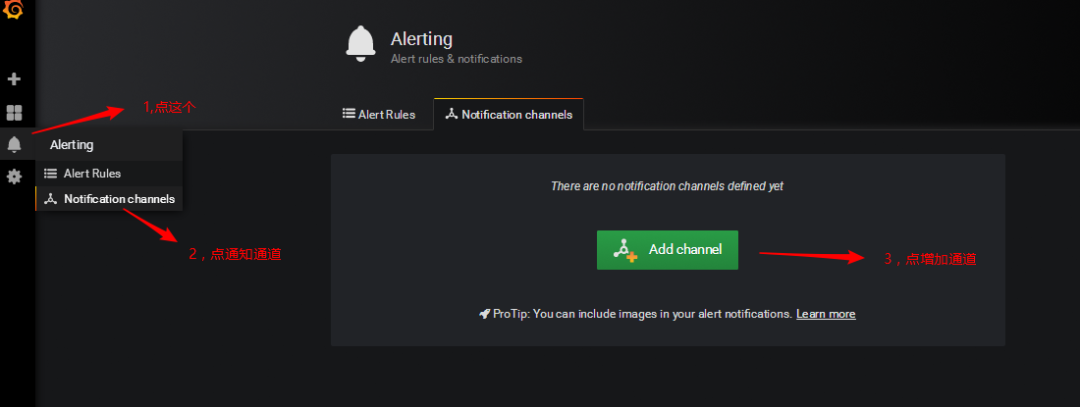Click node icon beside Notification channels in flyout menu
This screenshot has width=1080, height=407.
point(50,199)
